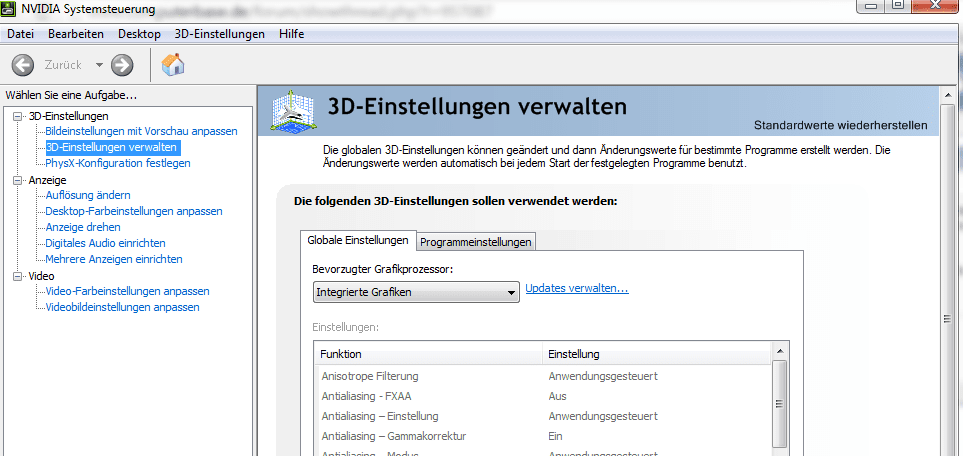Screen dimensions: 966x460
Task: Click the main panel scrollbar thumb
Action: click(x=947, y=318)
